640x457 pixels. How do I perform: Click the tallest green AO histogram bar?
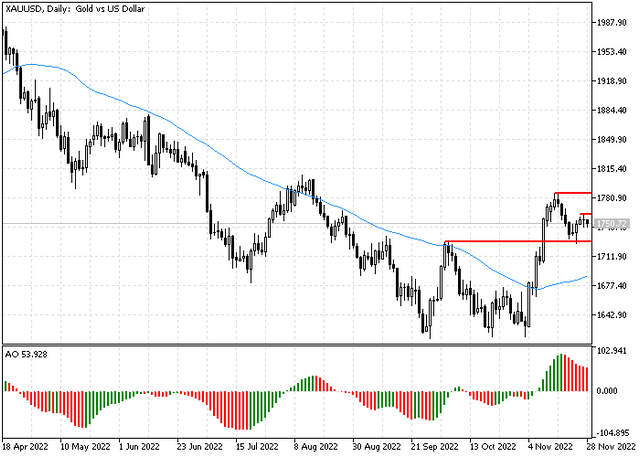point(560,373)
